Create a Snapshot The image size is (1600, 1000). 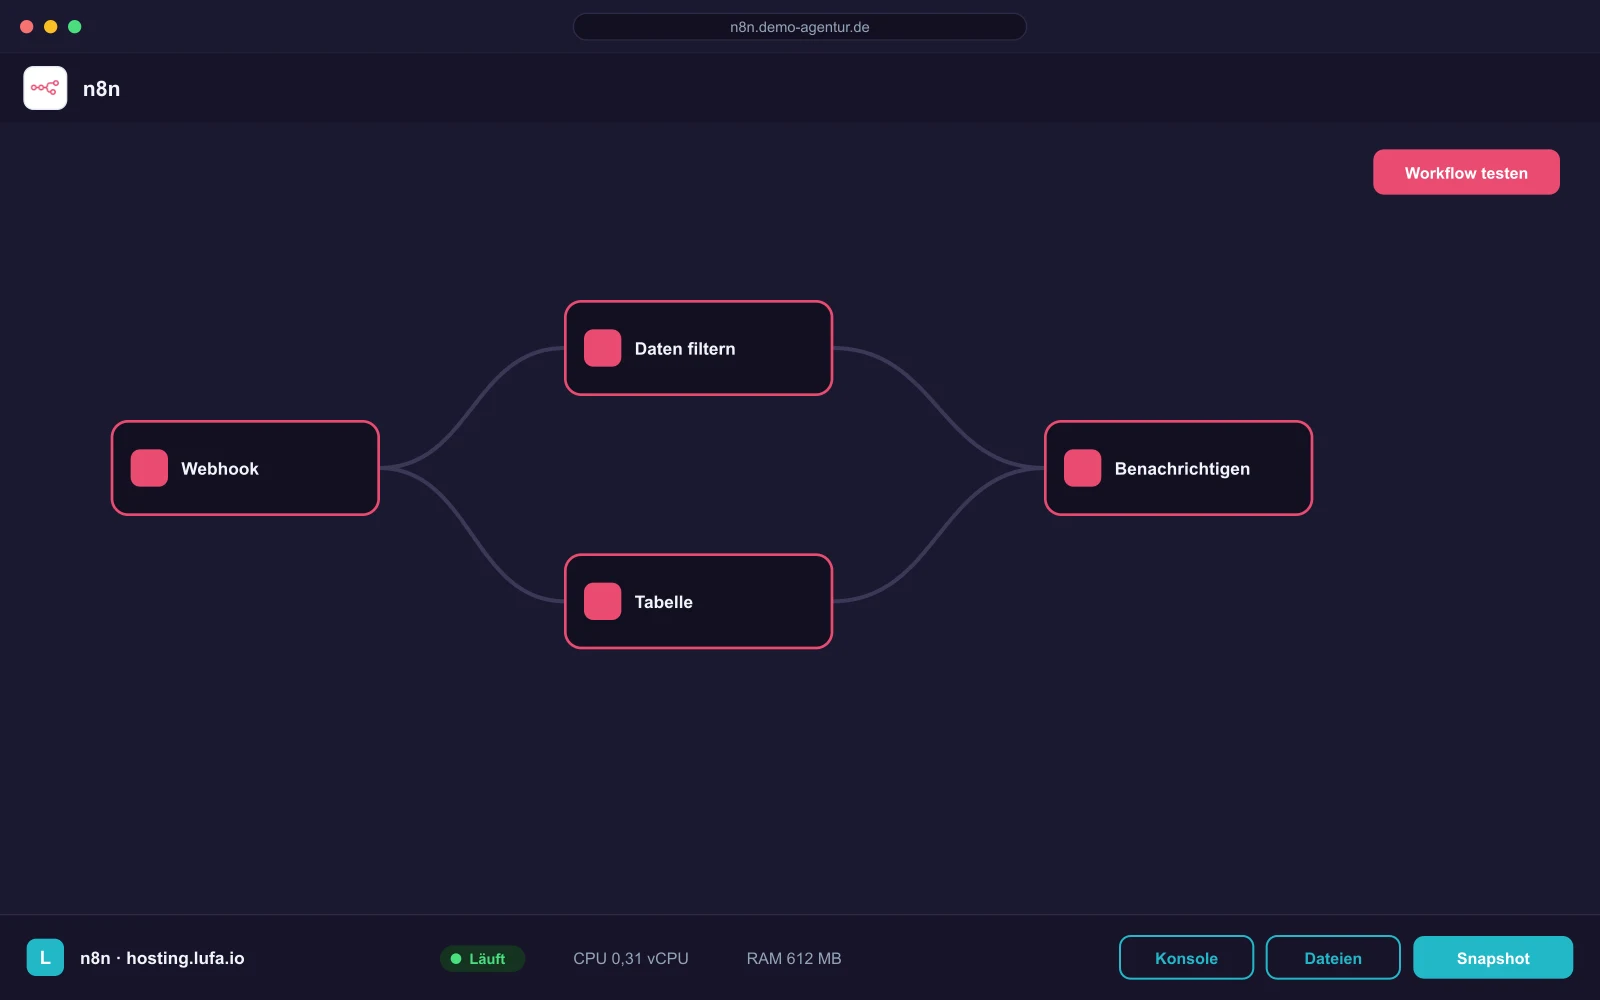tap(1492, 957)
